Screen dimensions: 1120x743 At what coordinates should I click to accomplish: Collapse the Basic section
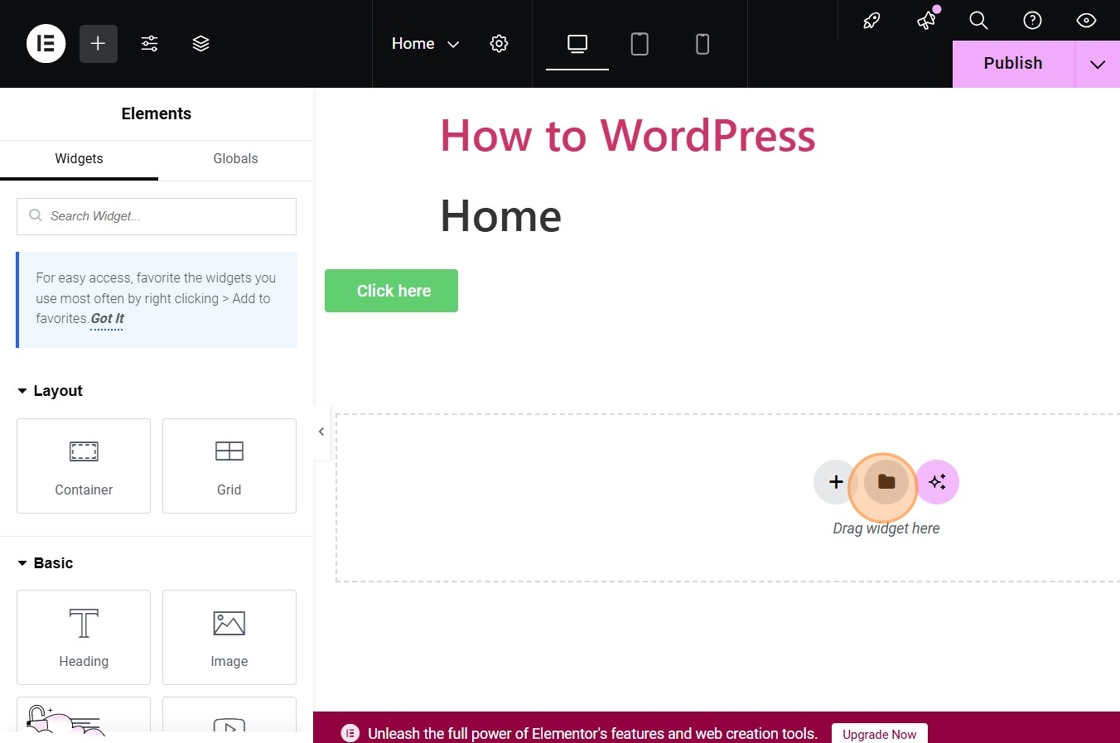[45, 563]
